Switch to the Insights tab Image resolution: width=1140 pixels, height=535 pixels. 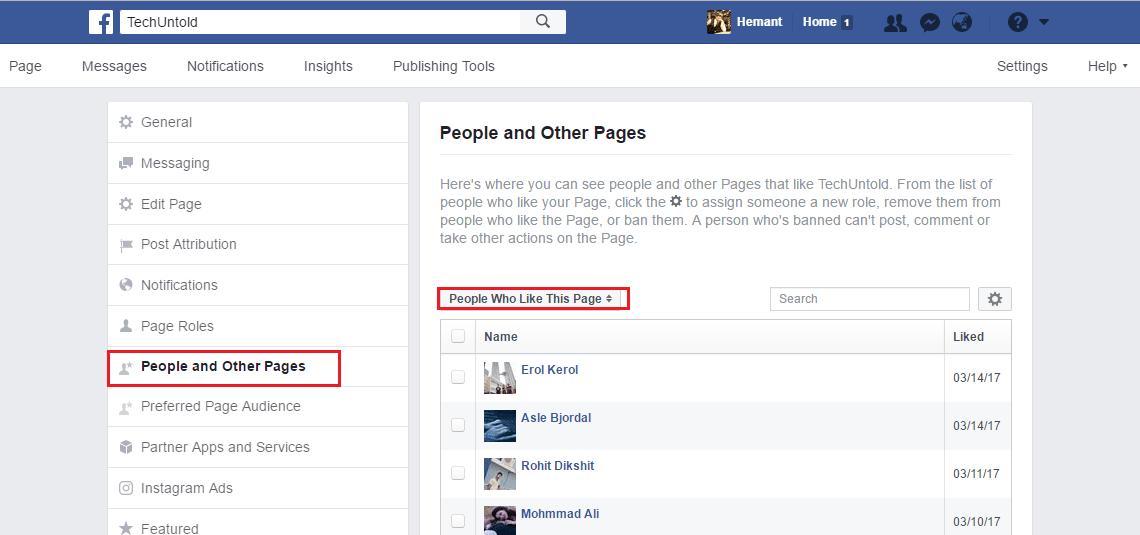click(329, 66)
